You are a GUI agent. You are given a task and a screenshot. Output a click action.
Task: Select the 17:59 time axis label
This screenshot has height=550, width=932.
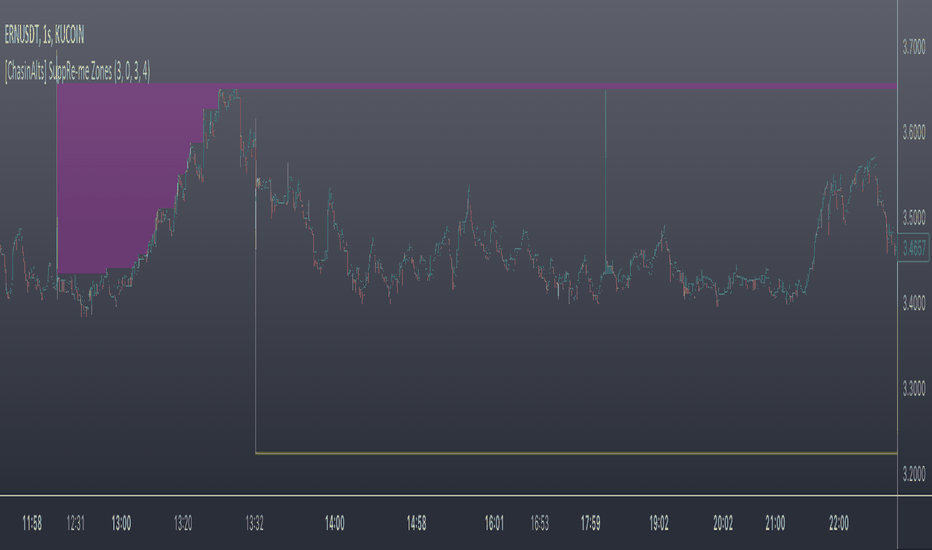click(x=590, y=523)
